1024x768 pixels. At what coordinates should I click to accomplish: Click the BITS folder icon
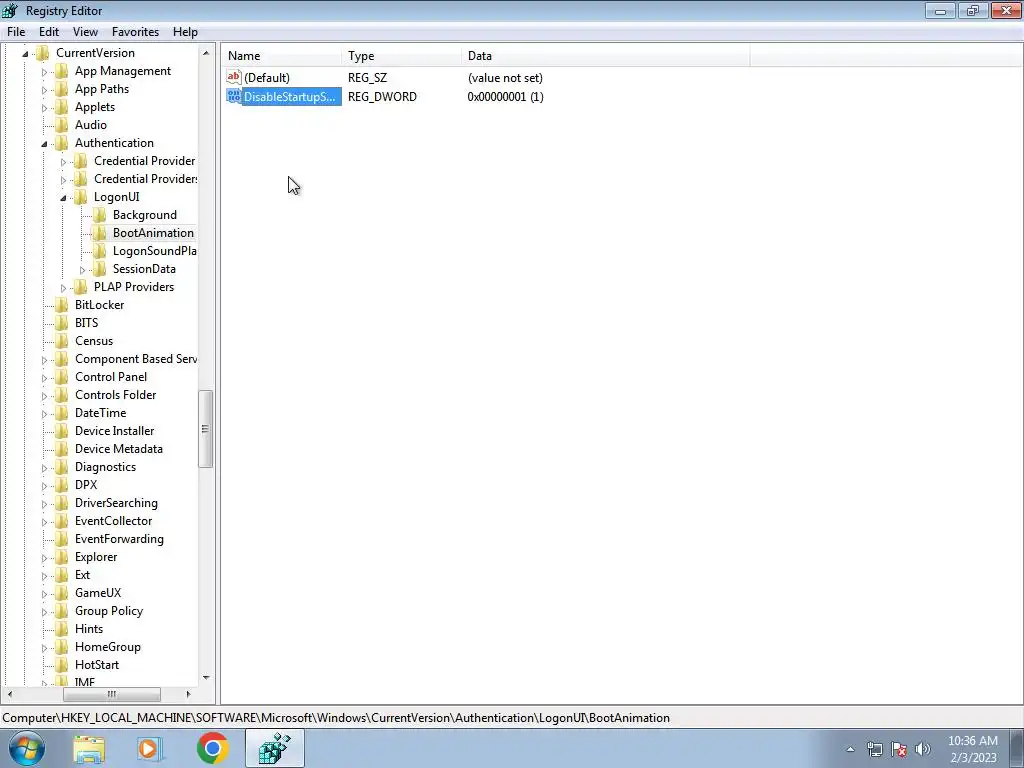click(61, 323)
